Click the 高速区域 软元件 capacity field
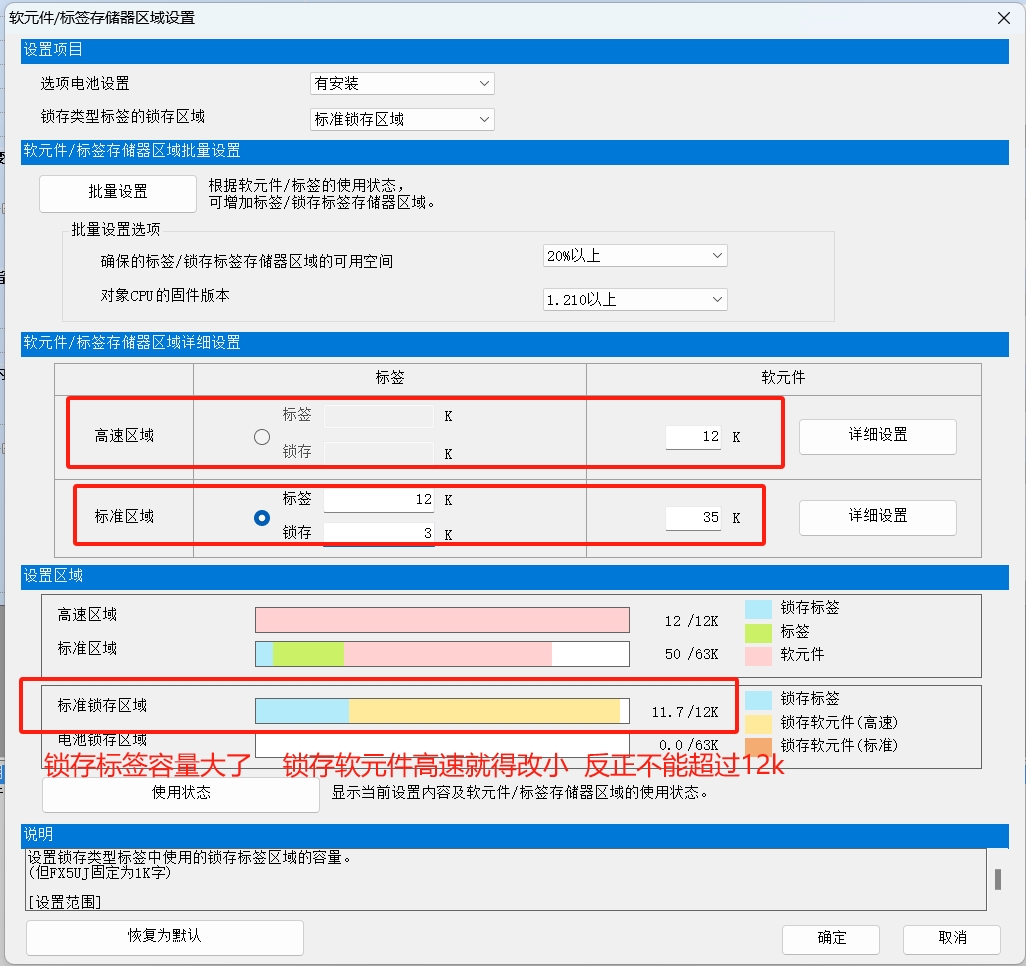The width and height of the screenshot is (1026, 966). [x=693, y=437]
